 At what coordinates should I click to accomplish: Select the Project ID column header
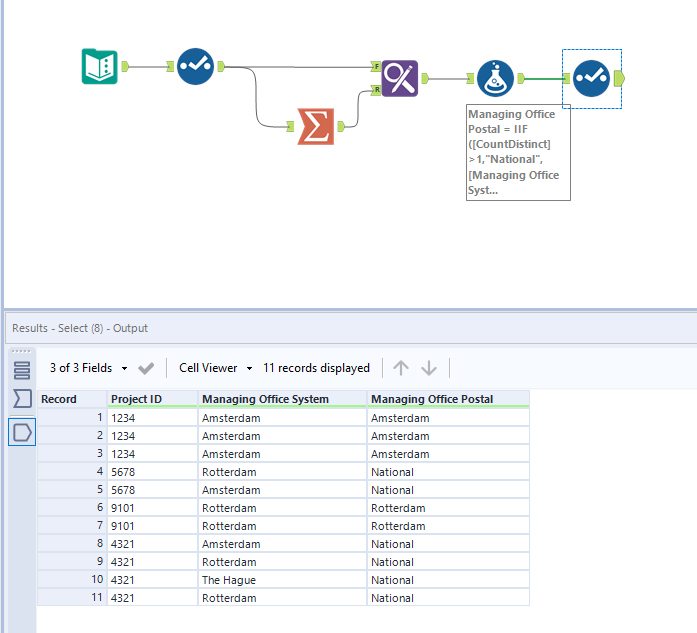152,399
